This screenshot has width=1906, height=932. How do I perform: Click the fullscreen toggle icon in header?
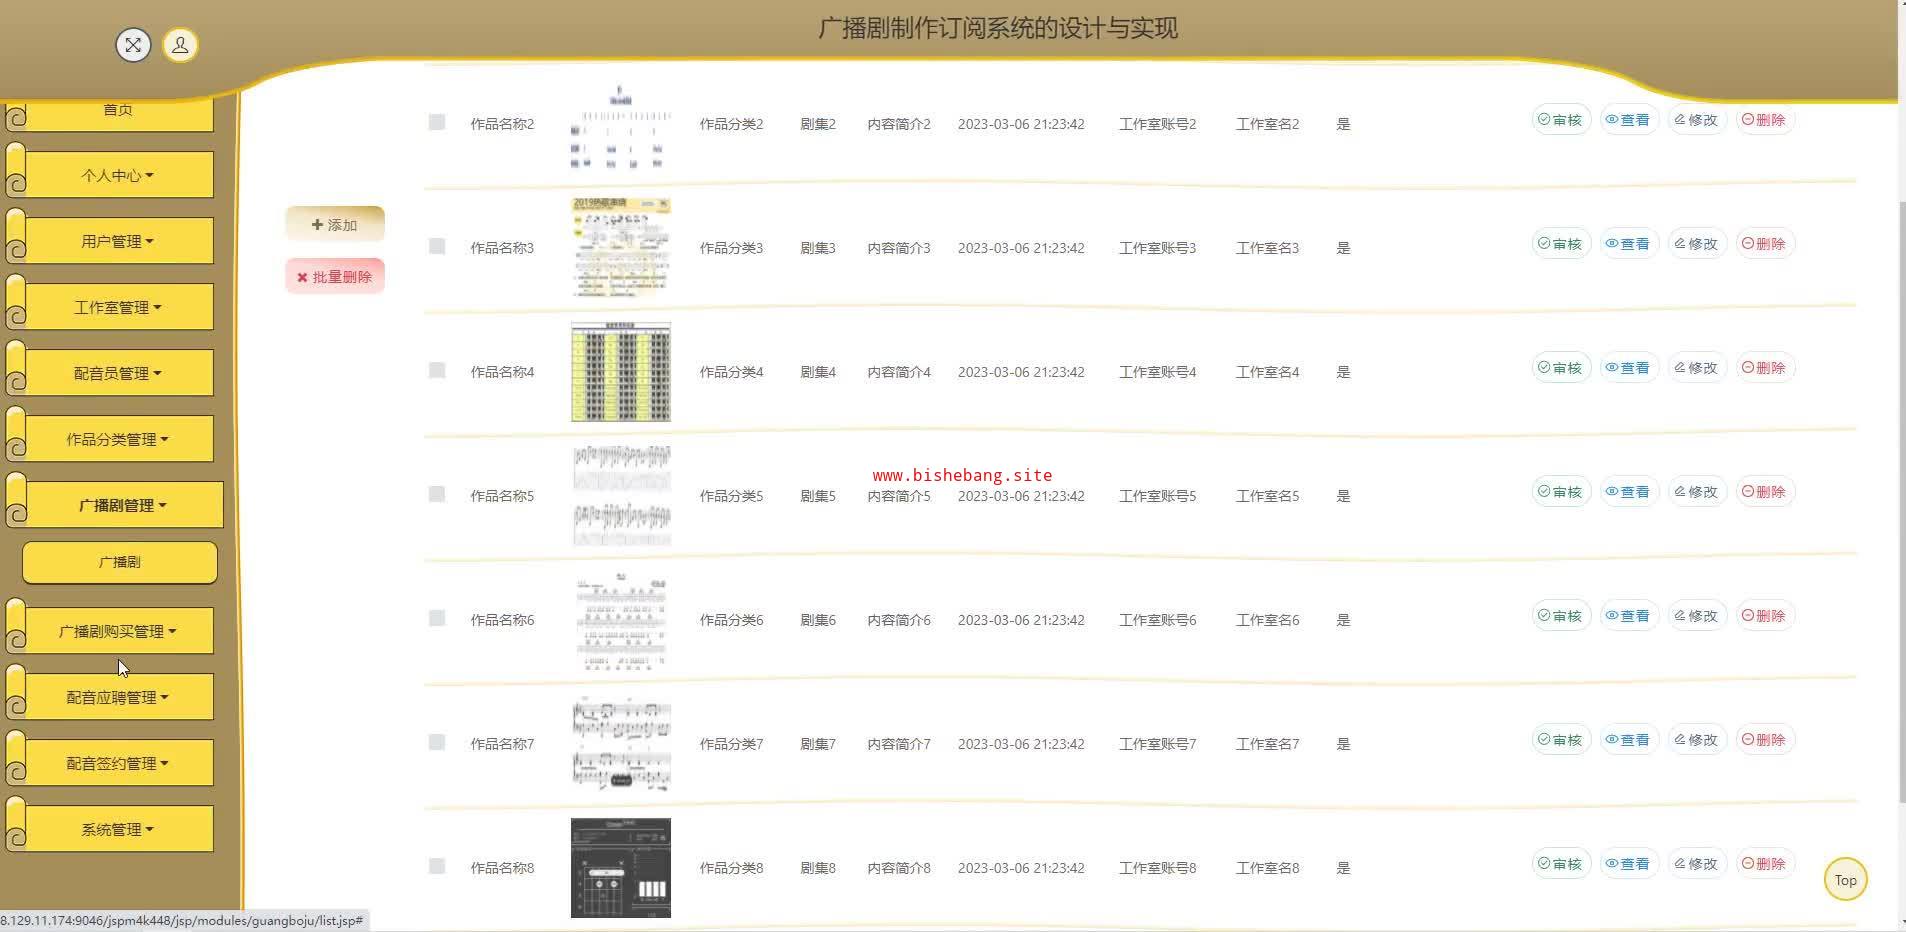coord(133,45)
